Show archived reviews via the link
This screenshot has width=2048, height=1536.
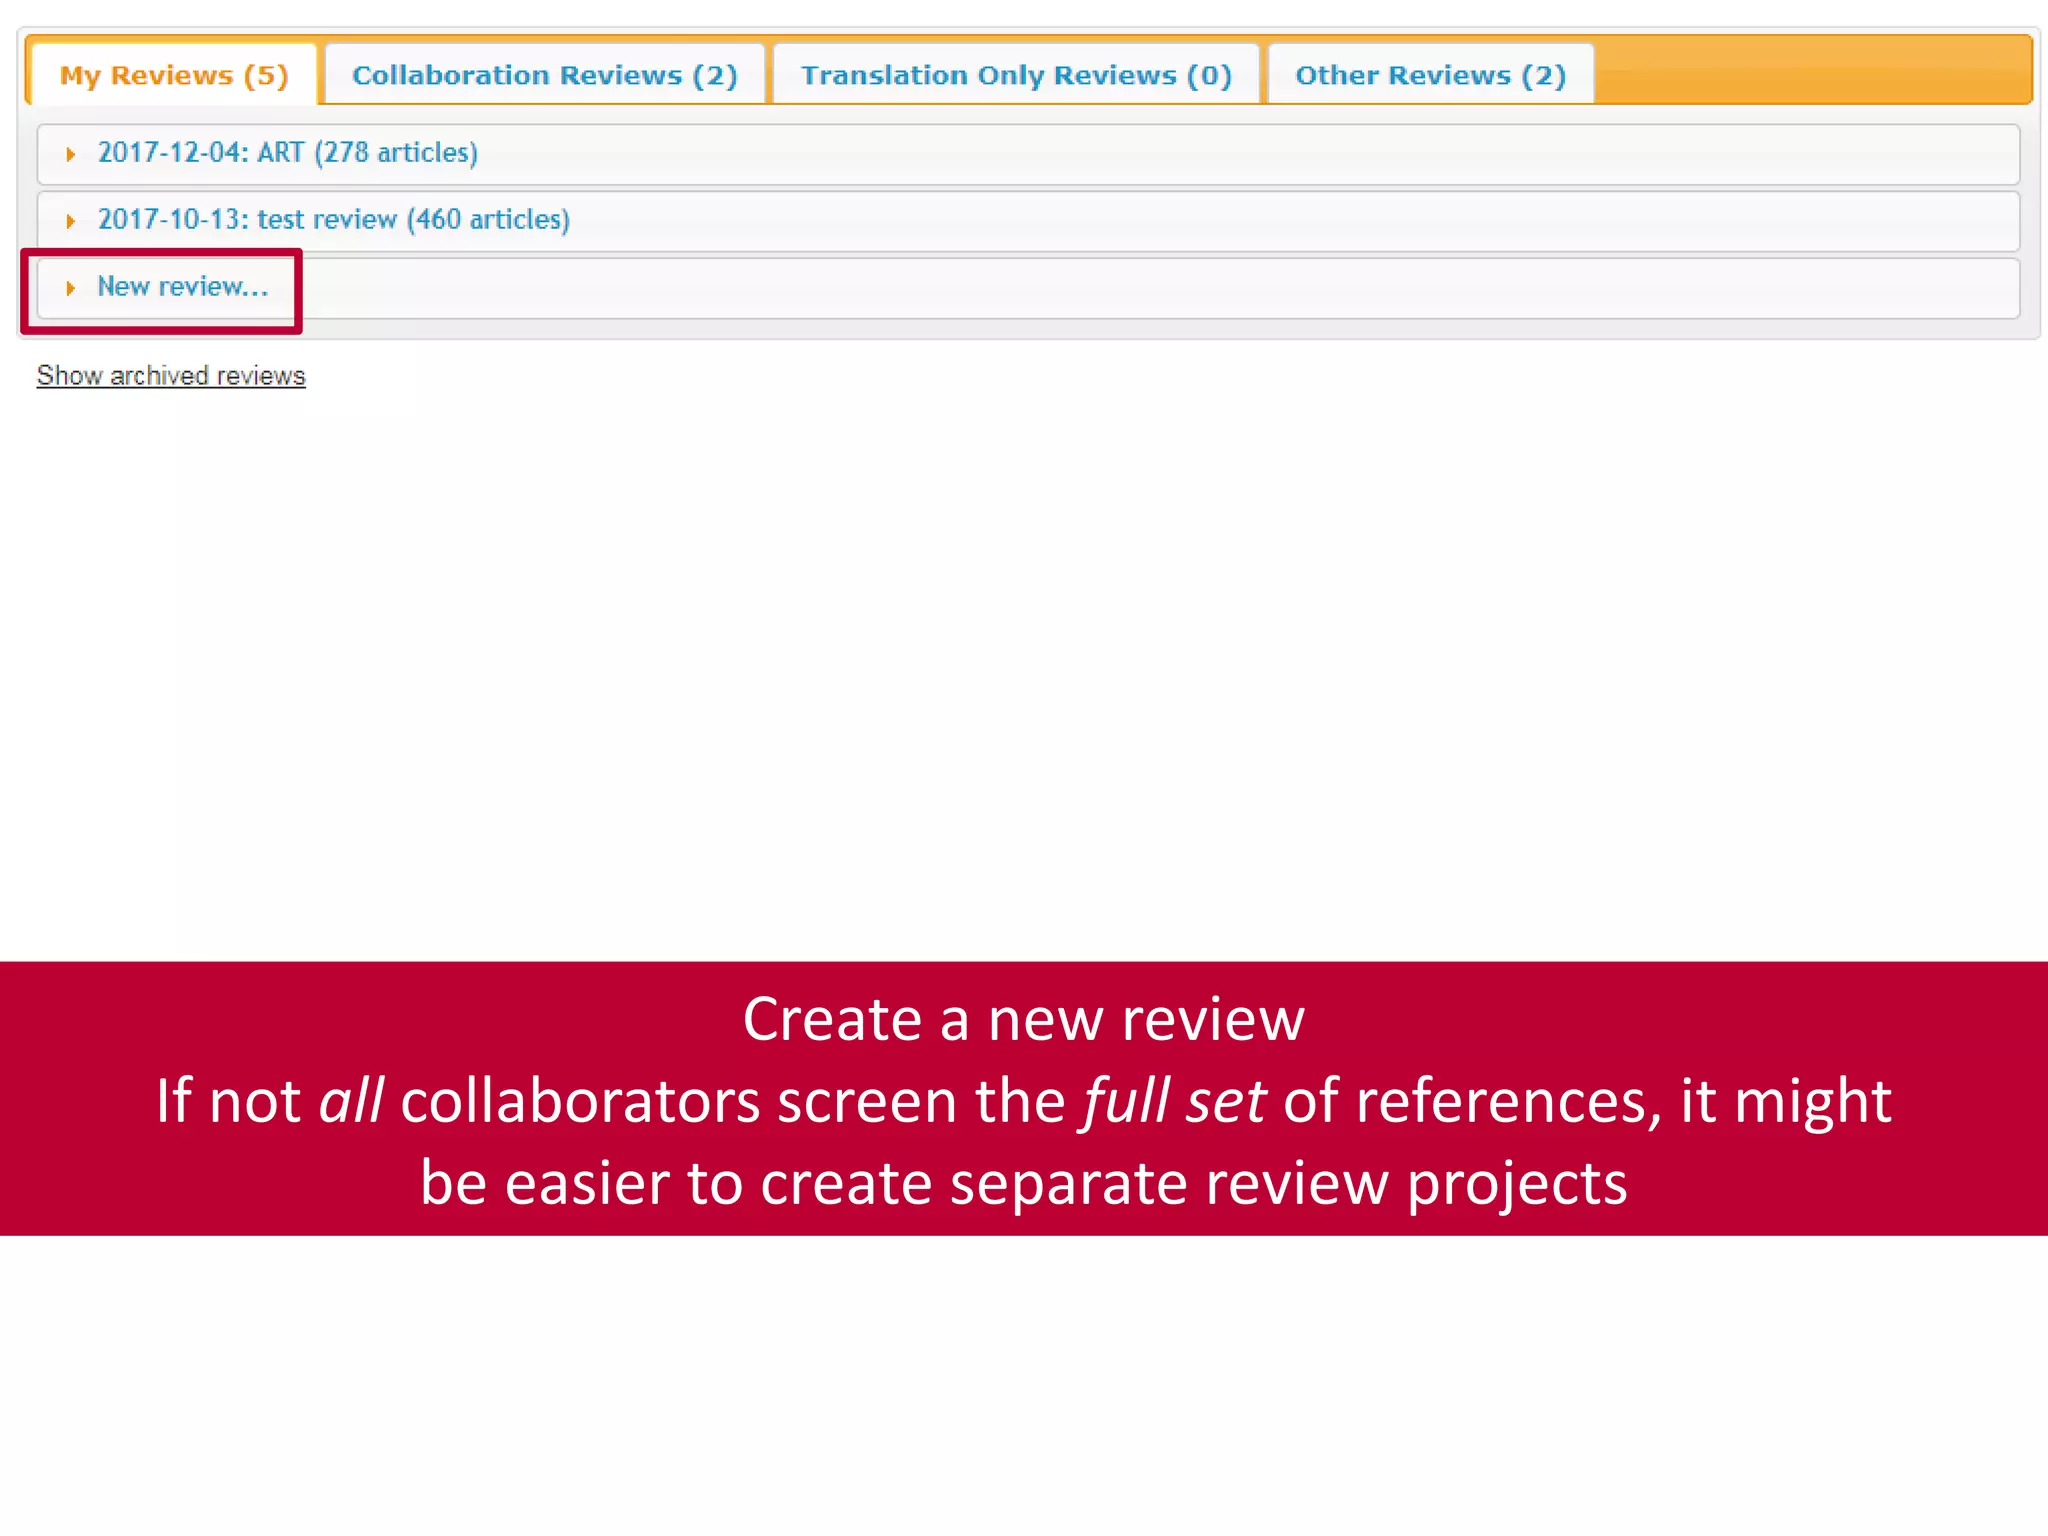tap(171, 376)
